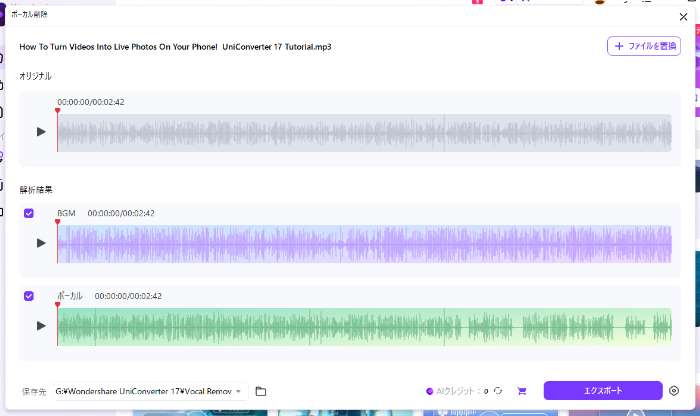Click the AI credit purple icon

click(x=429, y=391)
